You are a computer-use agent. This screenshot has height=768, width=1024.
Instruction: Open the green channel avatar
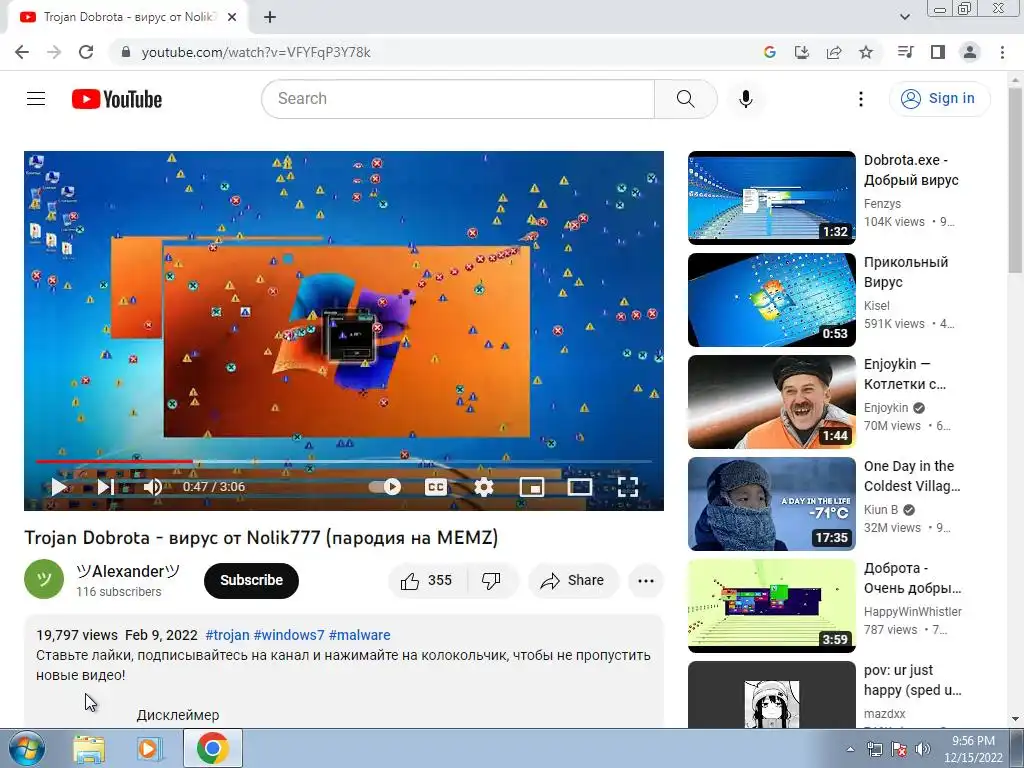(44, 579)
